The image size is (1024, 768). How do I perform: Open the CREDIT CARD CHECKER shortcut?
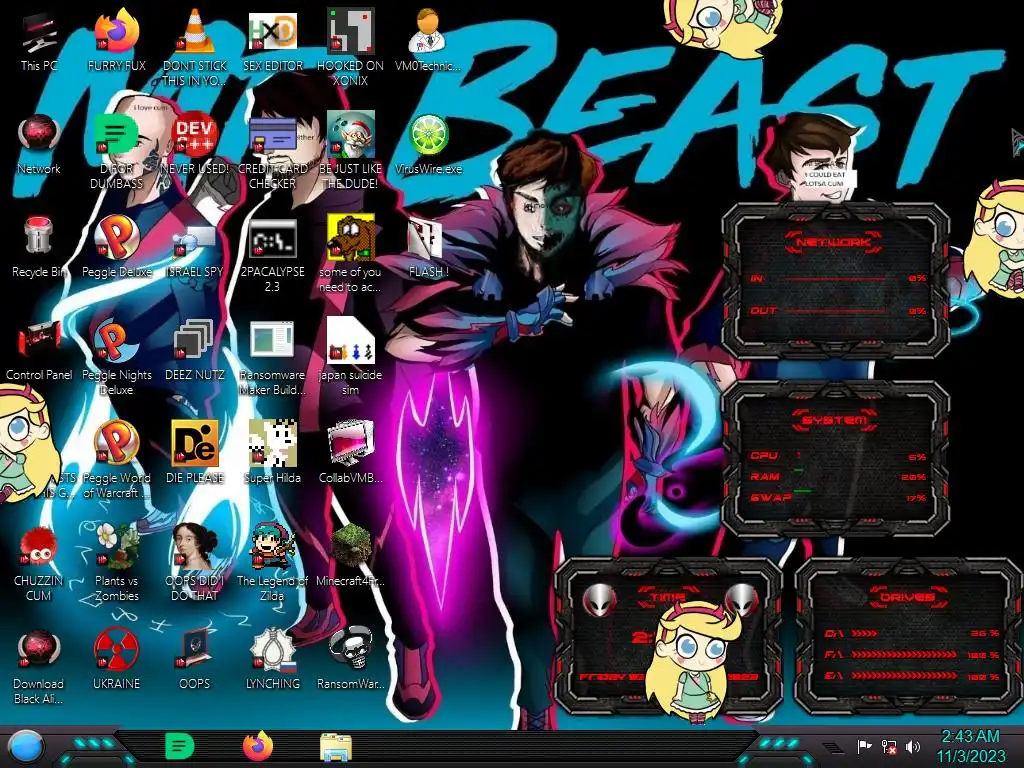tap(272, 152)
